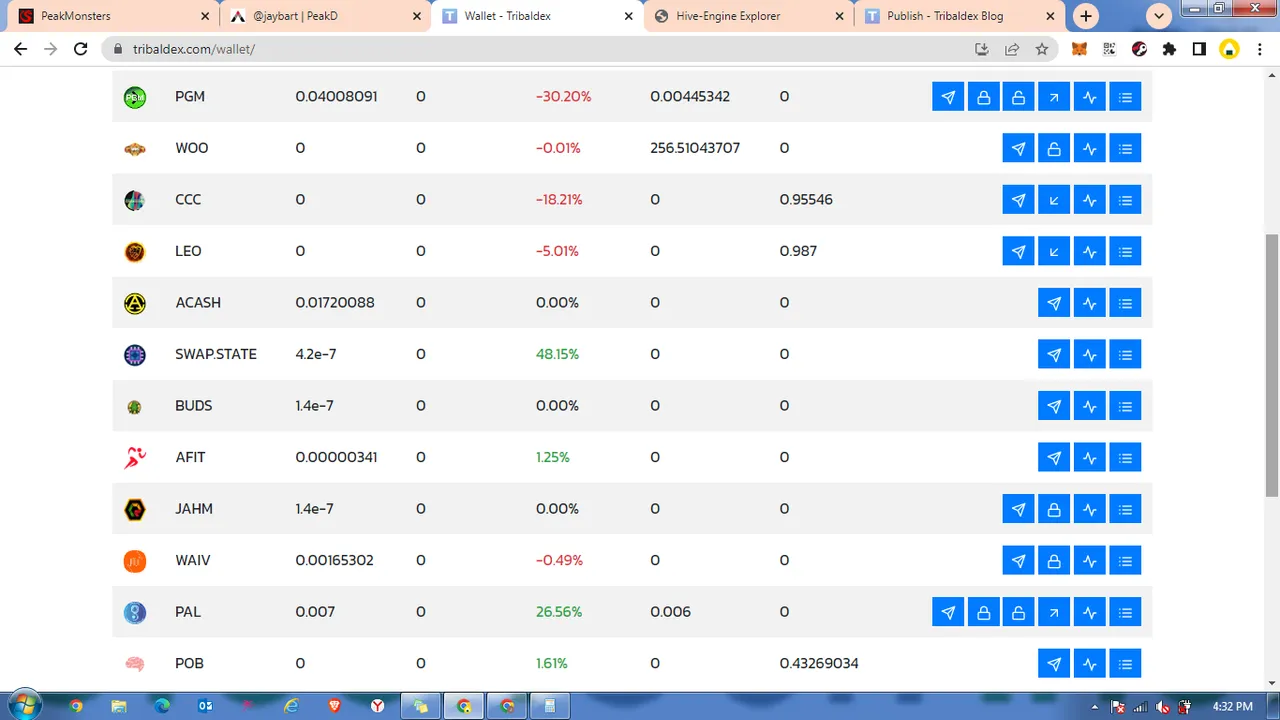The height and width of the screenshot is (720, 1280).
Task: Stake PGM with the closed lock icon
Action: pyautogui.click(x=984, y=97)
